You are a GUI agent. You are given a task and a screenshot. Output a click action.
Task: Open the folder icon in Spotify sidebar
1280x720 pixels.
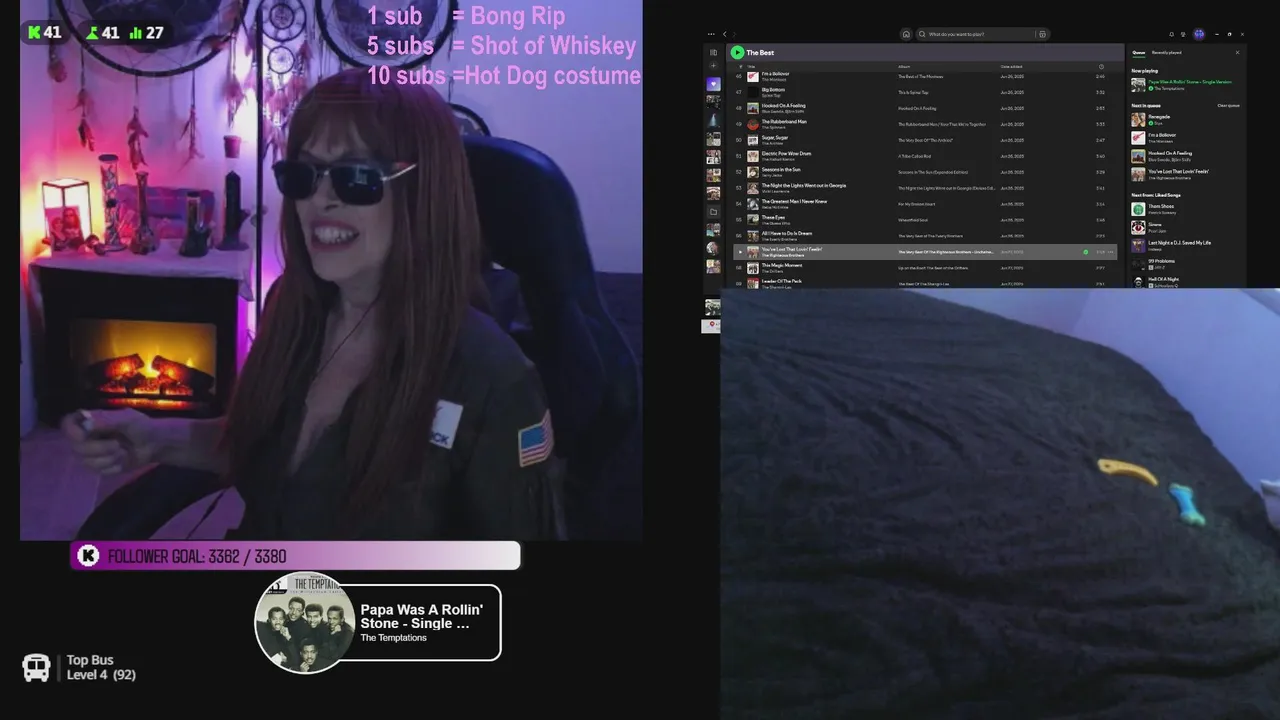(713, 212)
